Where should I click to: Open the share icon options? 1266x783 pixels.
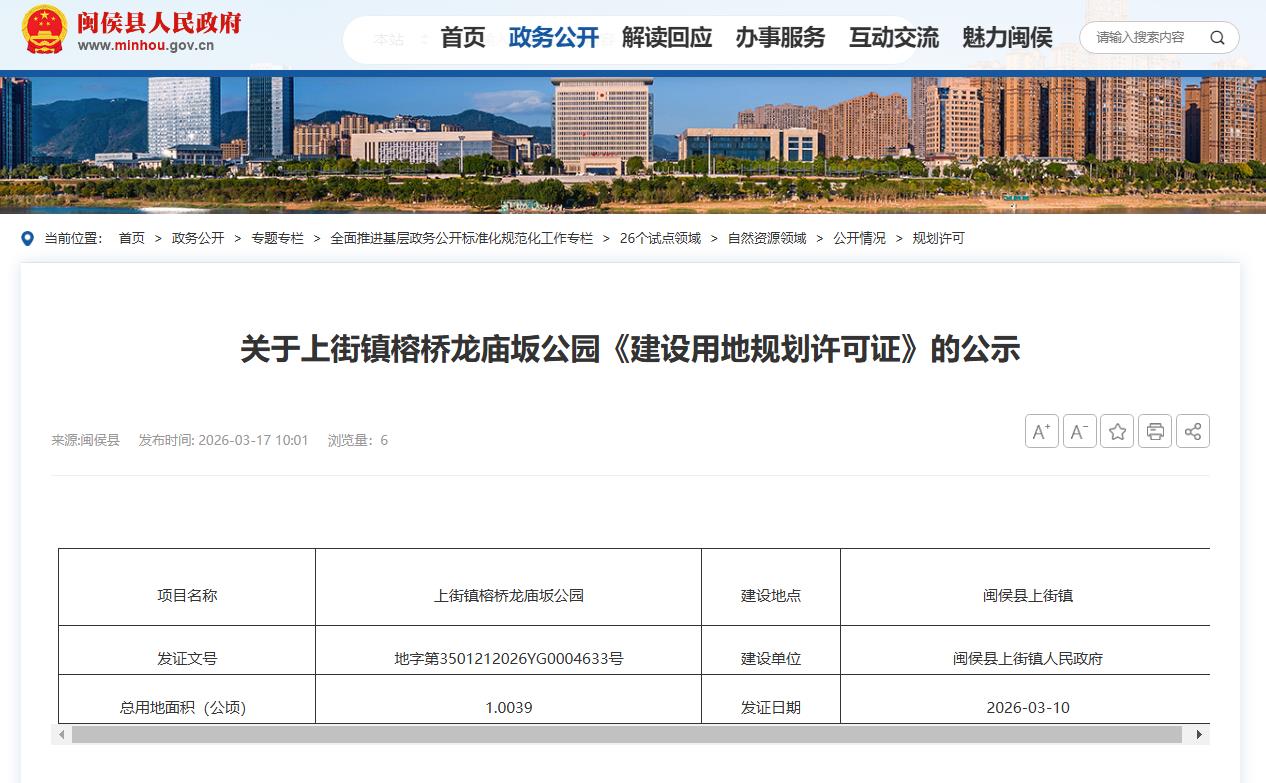[1192, 431]
